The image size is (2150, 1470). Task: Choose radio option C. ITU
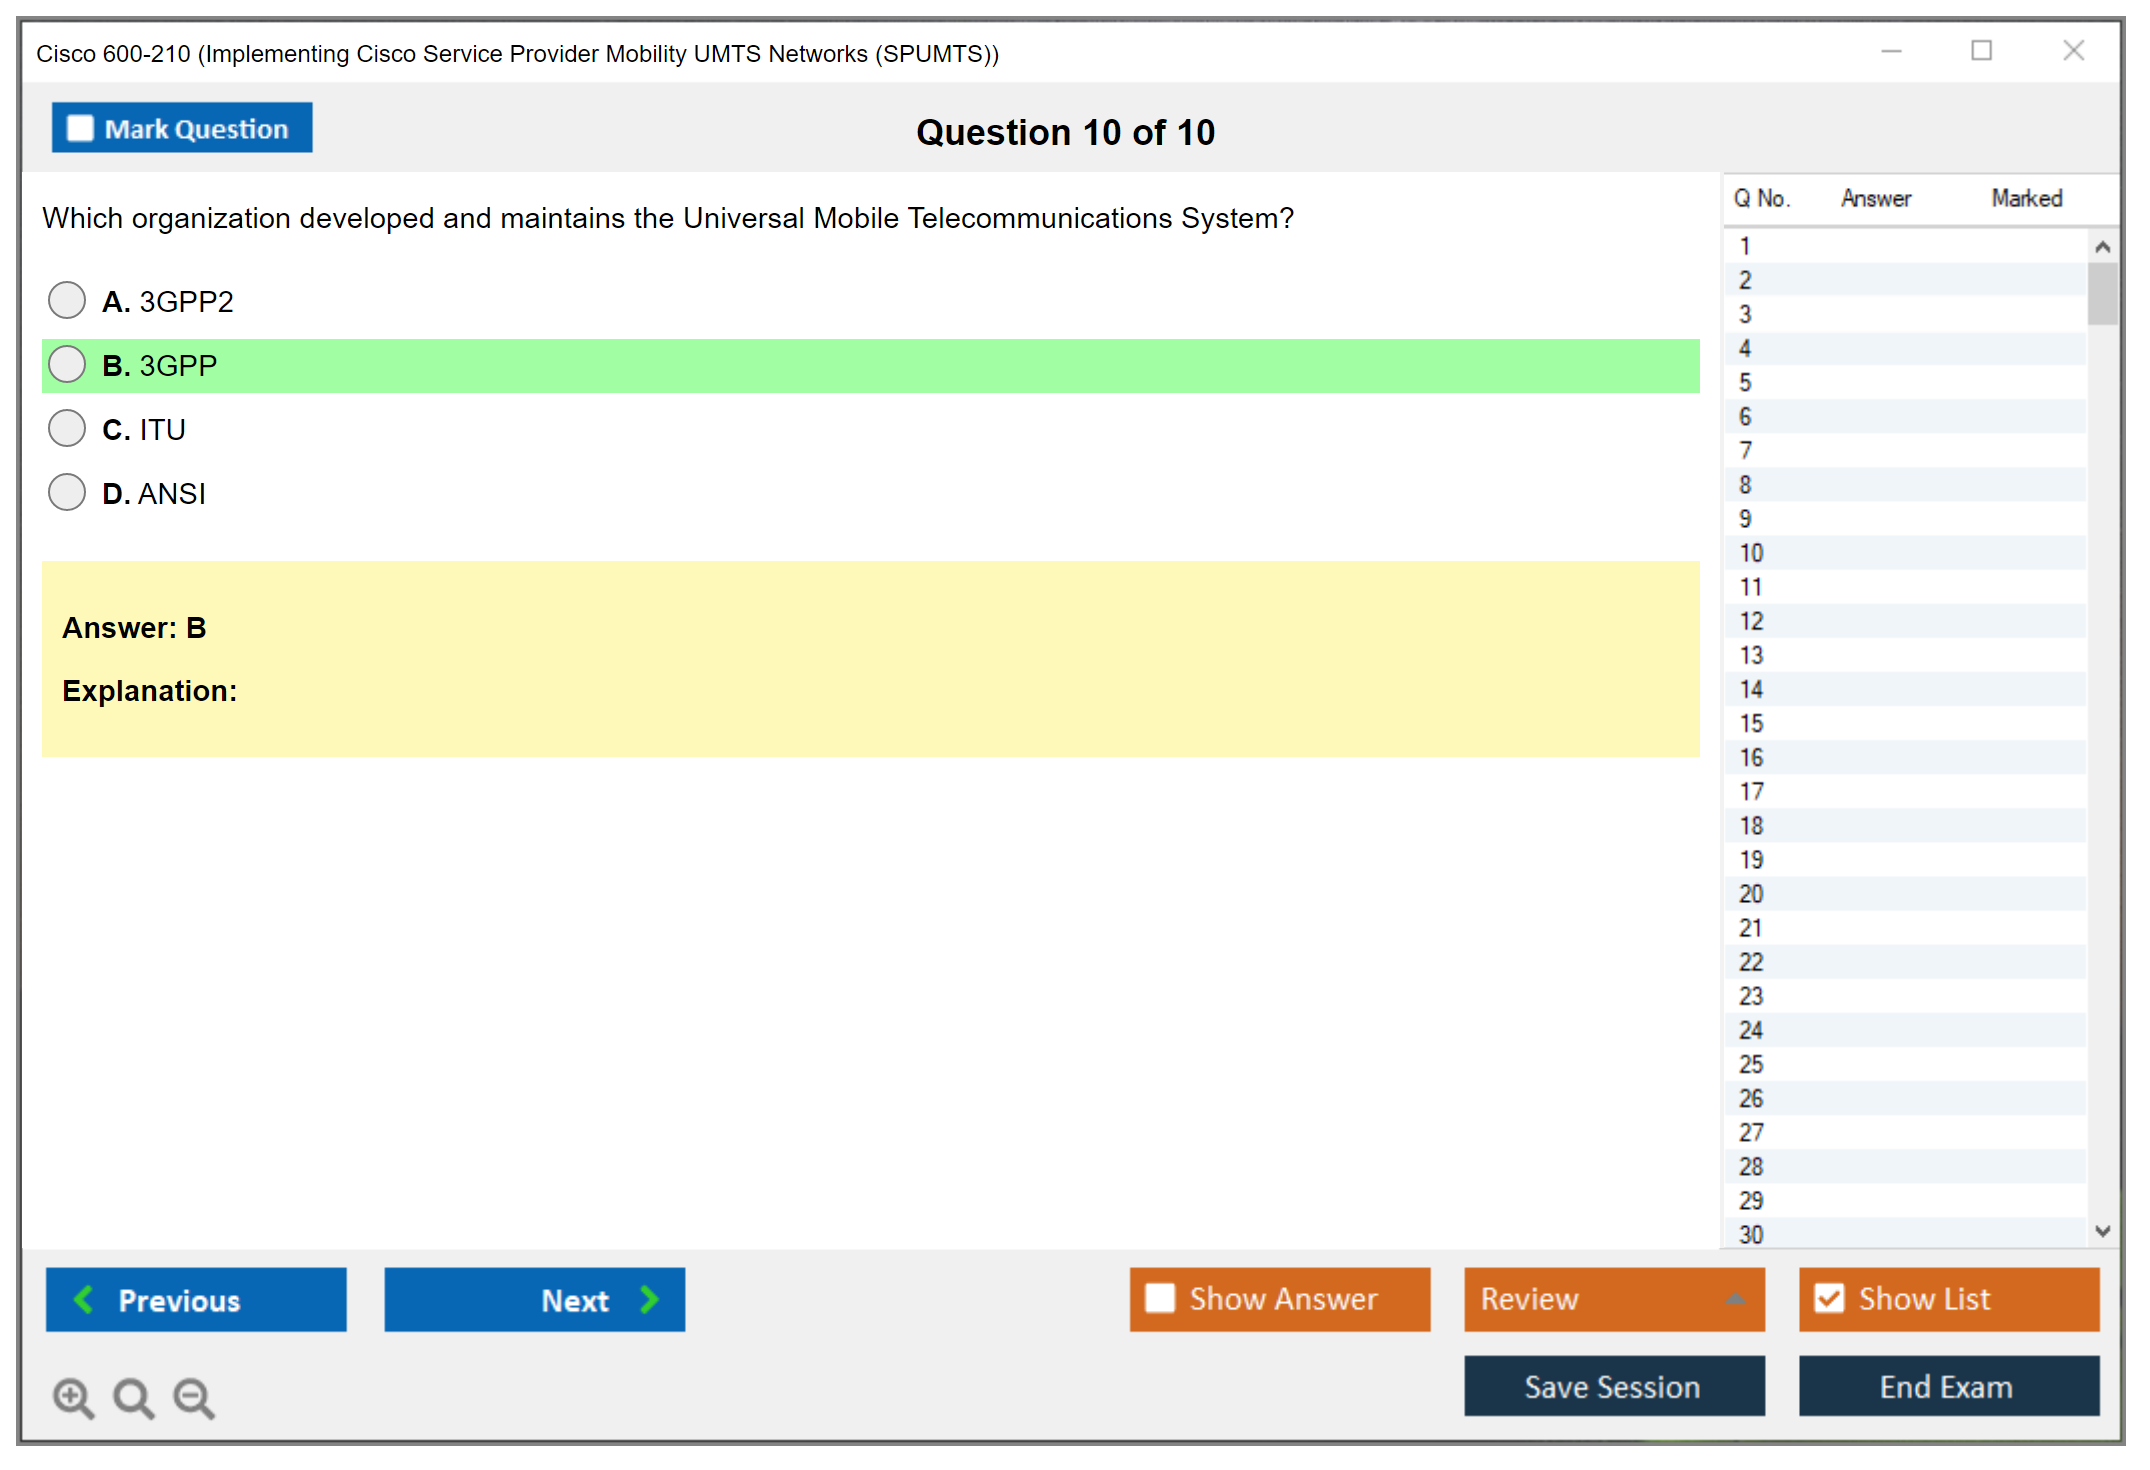(x=67, y=428)
